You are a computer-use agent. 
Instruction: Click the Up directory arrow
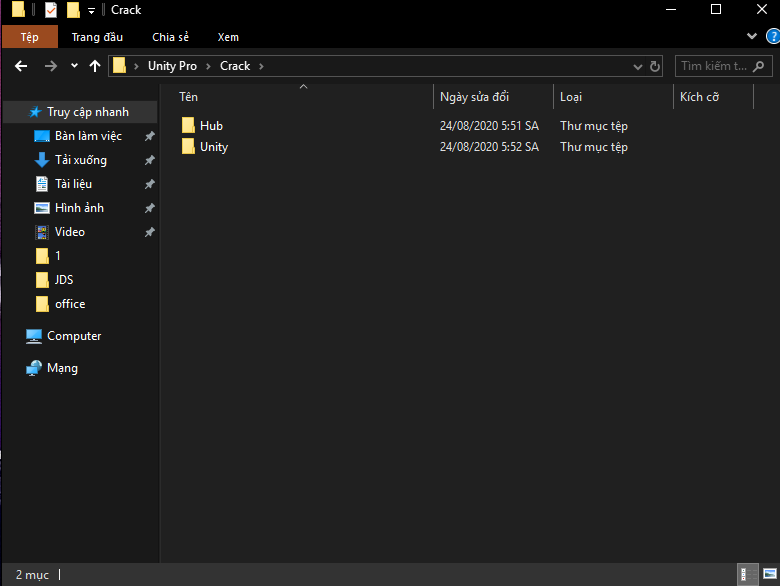95,66
